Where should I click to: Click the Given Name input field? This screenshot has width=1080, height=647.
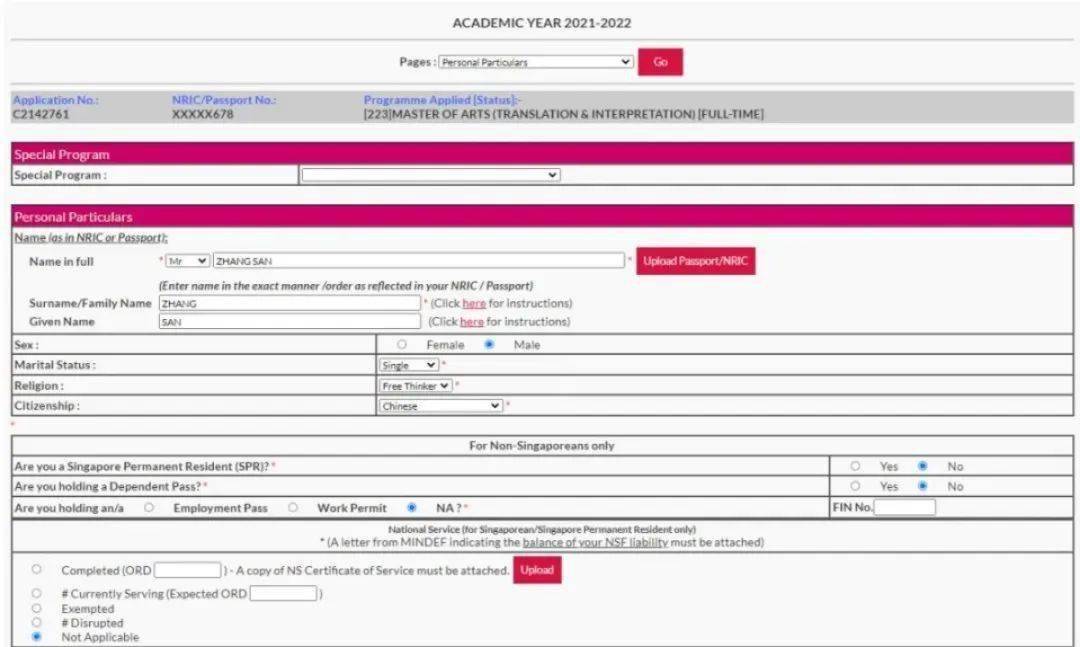tap(290, 322)
